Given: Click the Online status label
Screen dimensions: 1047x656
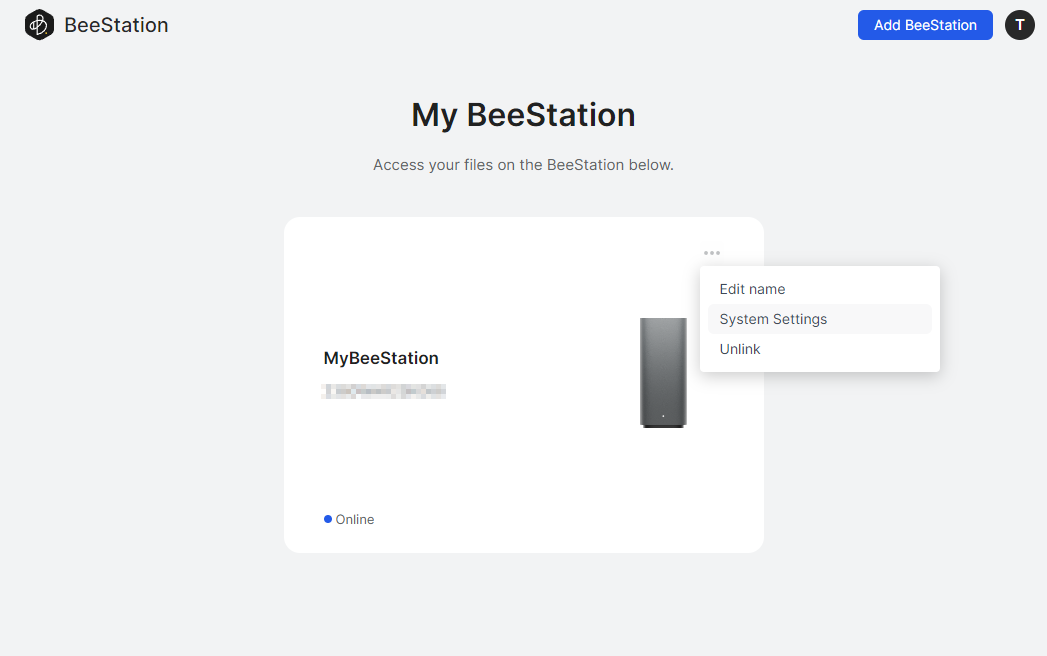Looking at the screenshot, I should point(355,518).
